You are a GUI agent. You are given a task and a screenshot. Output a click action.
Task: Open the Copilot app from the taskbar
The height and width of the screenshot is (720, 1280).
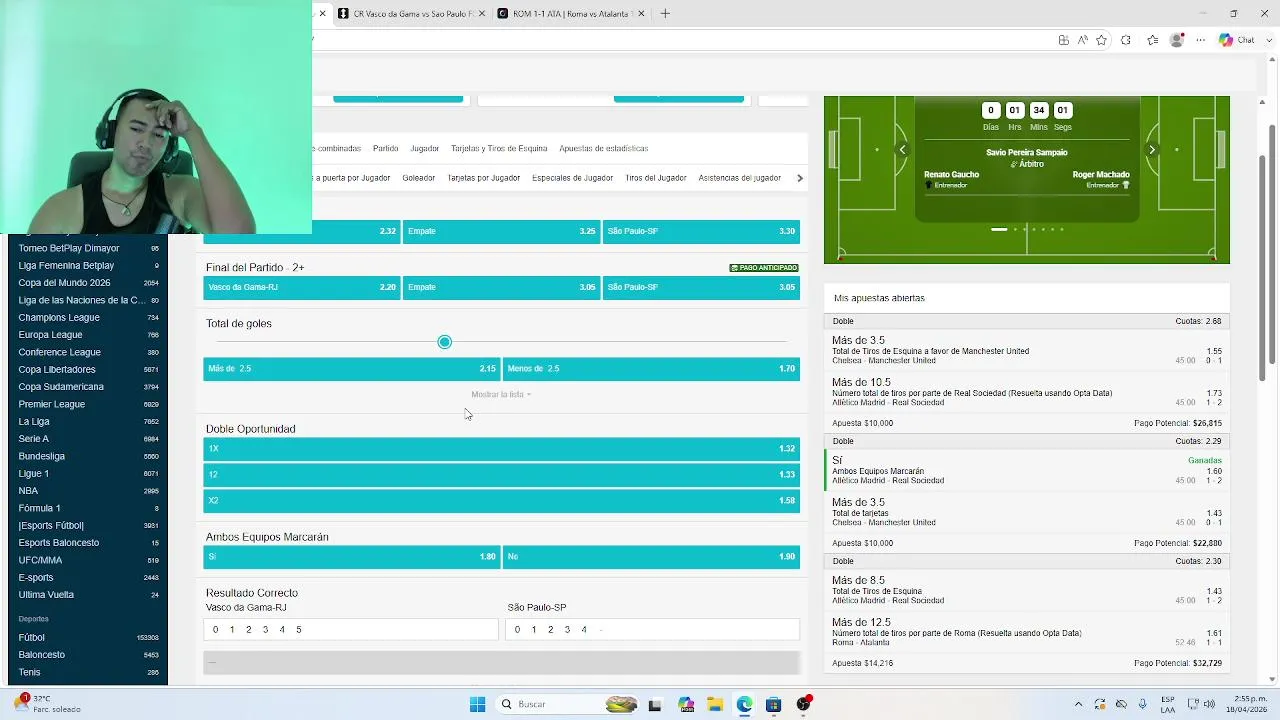coord(685,704)
